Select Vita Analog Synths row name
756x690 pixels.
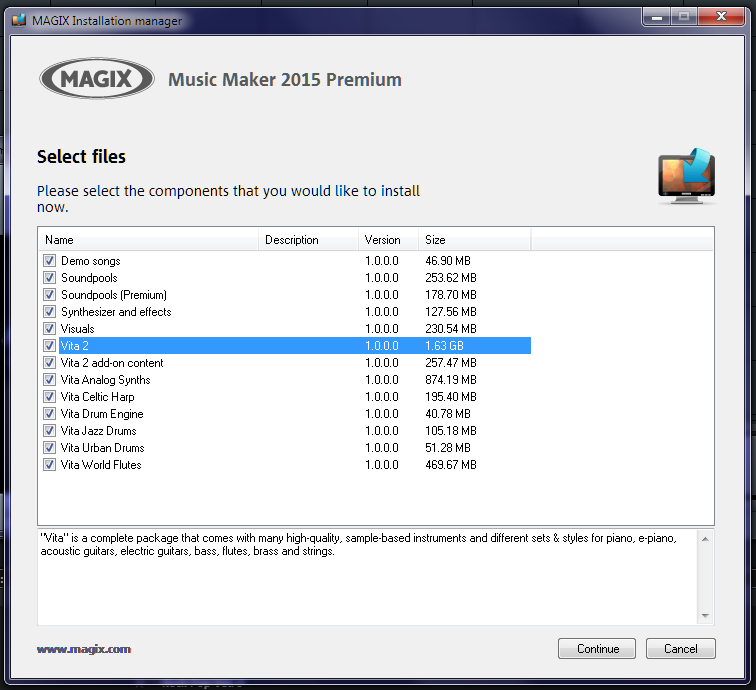(x=106, y=379)
